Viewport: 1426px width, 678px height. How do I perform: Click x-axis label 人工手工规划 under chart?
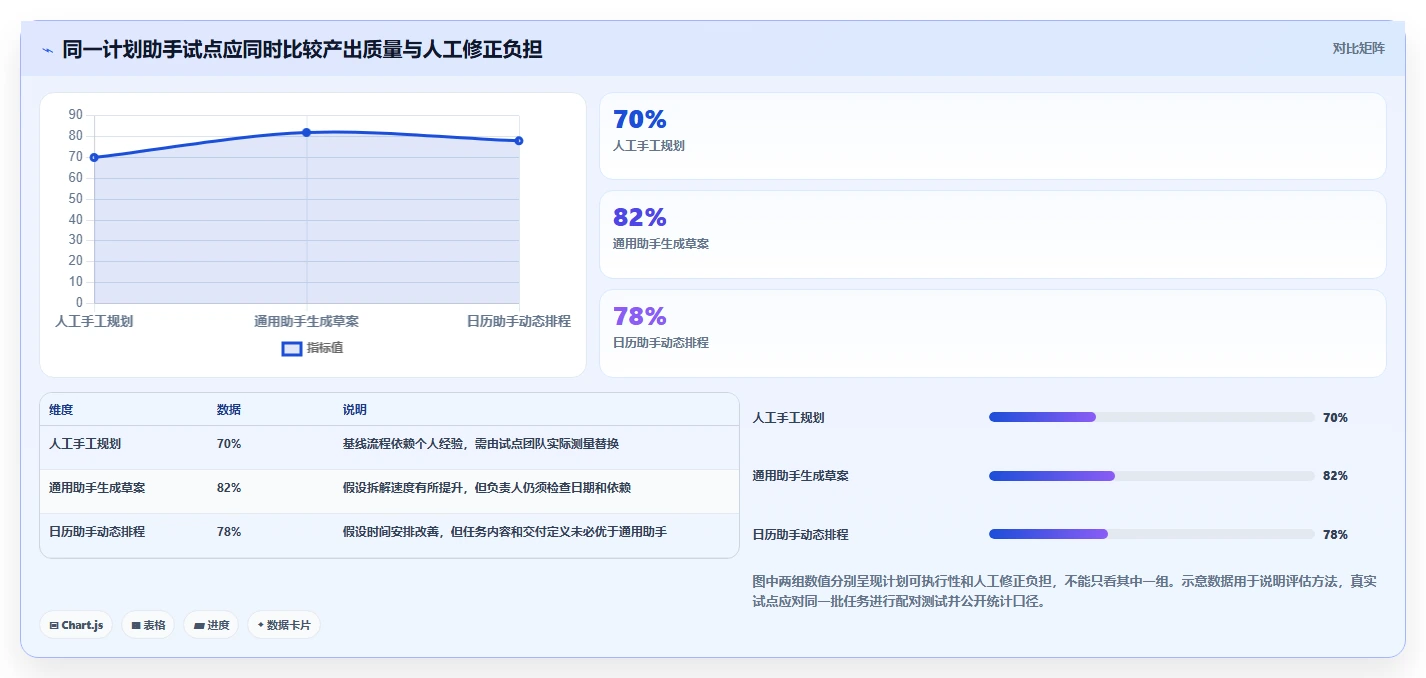(x=94, y=321)
